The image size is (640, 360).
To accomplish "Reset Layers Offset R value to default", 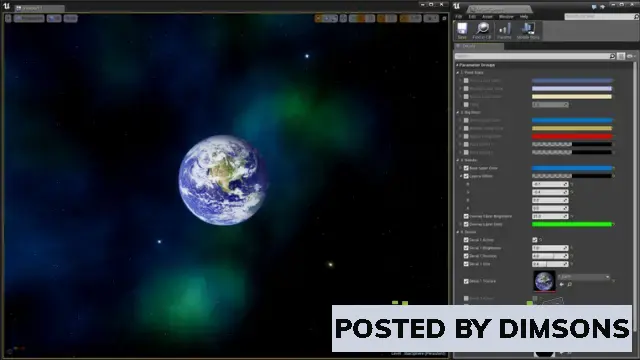I will coord(572,184).
